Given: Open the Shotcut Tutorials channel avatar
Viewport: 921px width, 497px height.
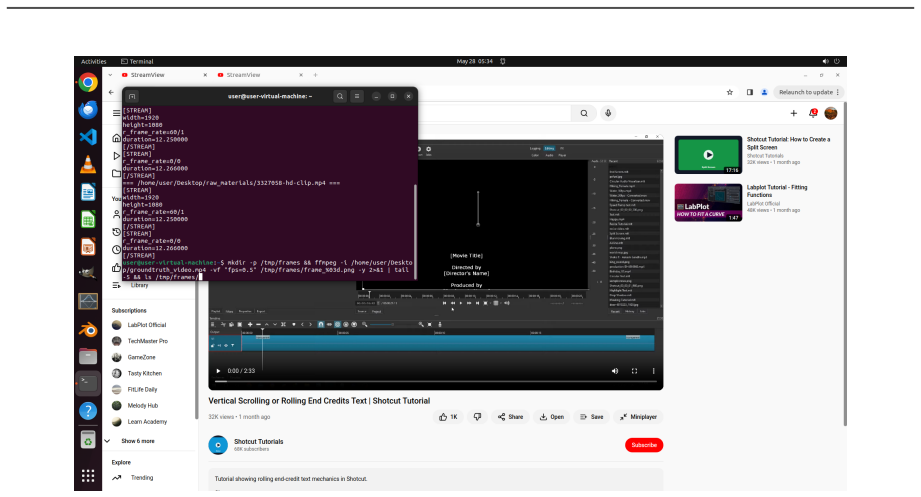Looking at the screenshot, I should click(x=218, y=445).
